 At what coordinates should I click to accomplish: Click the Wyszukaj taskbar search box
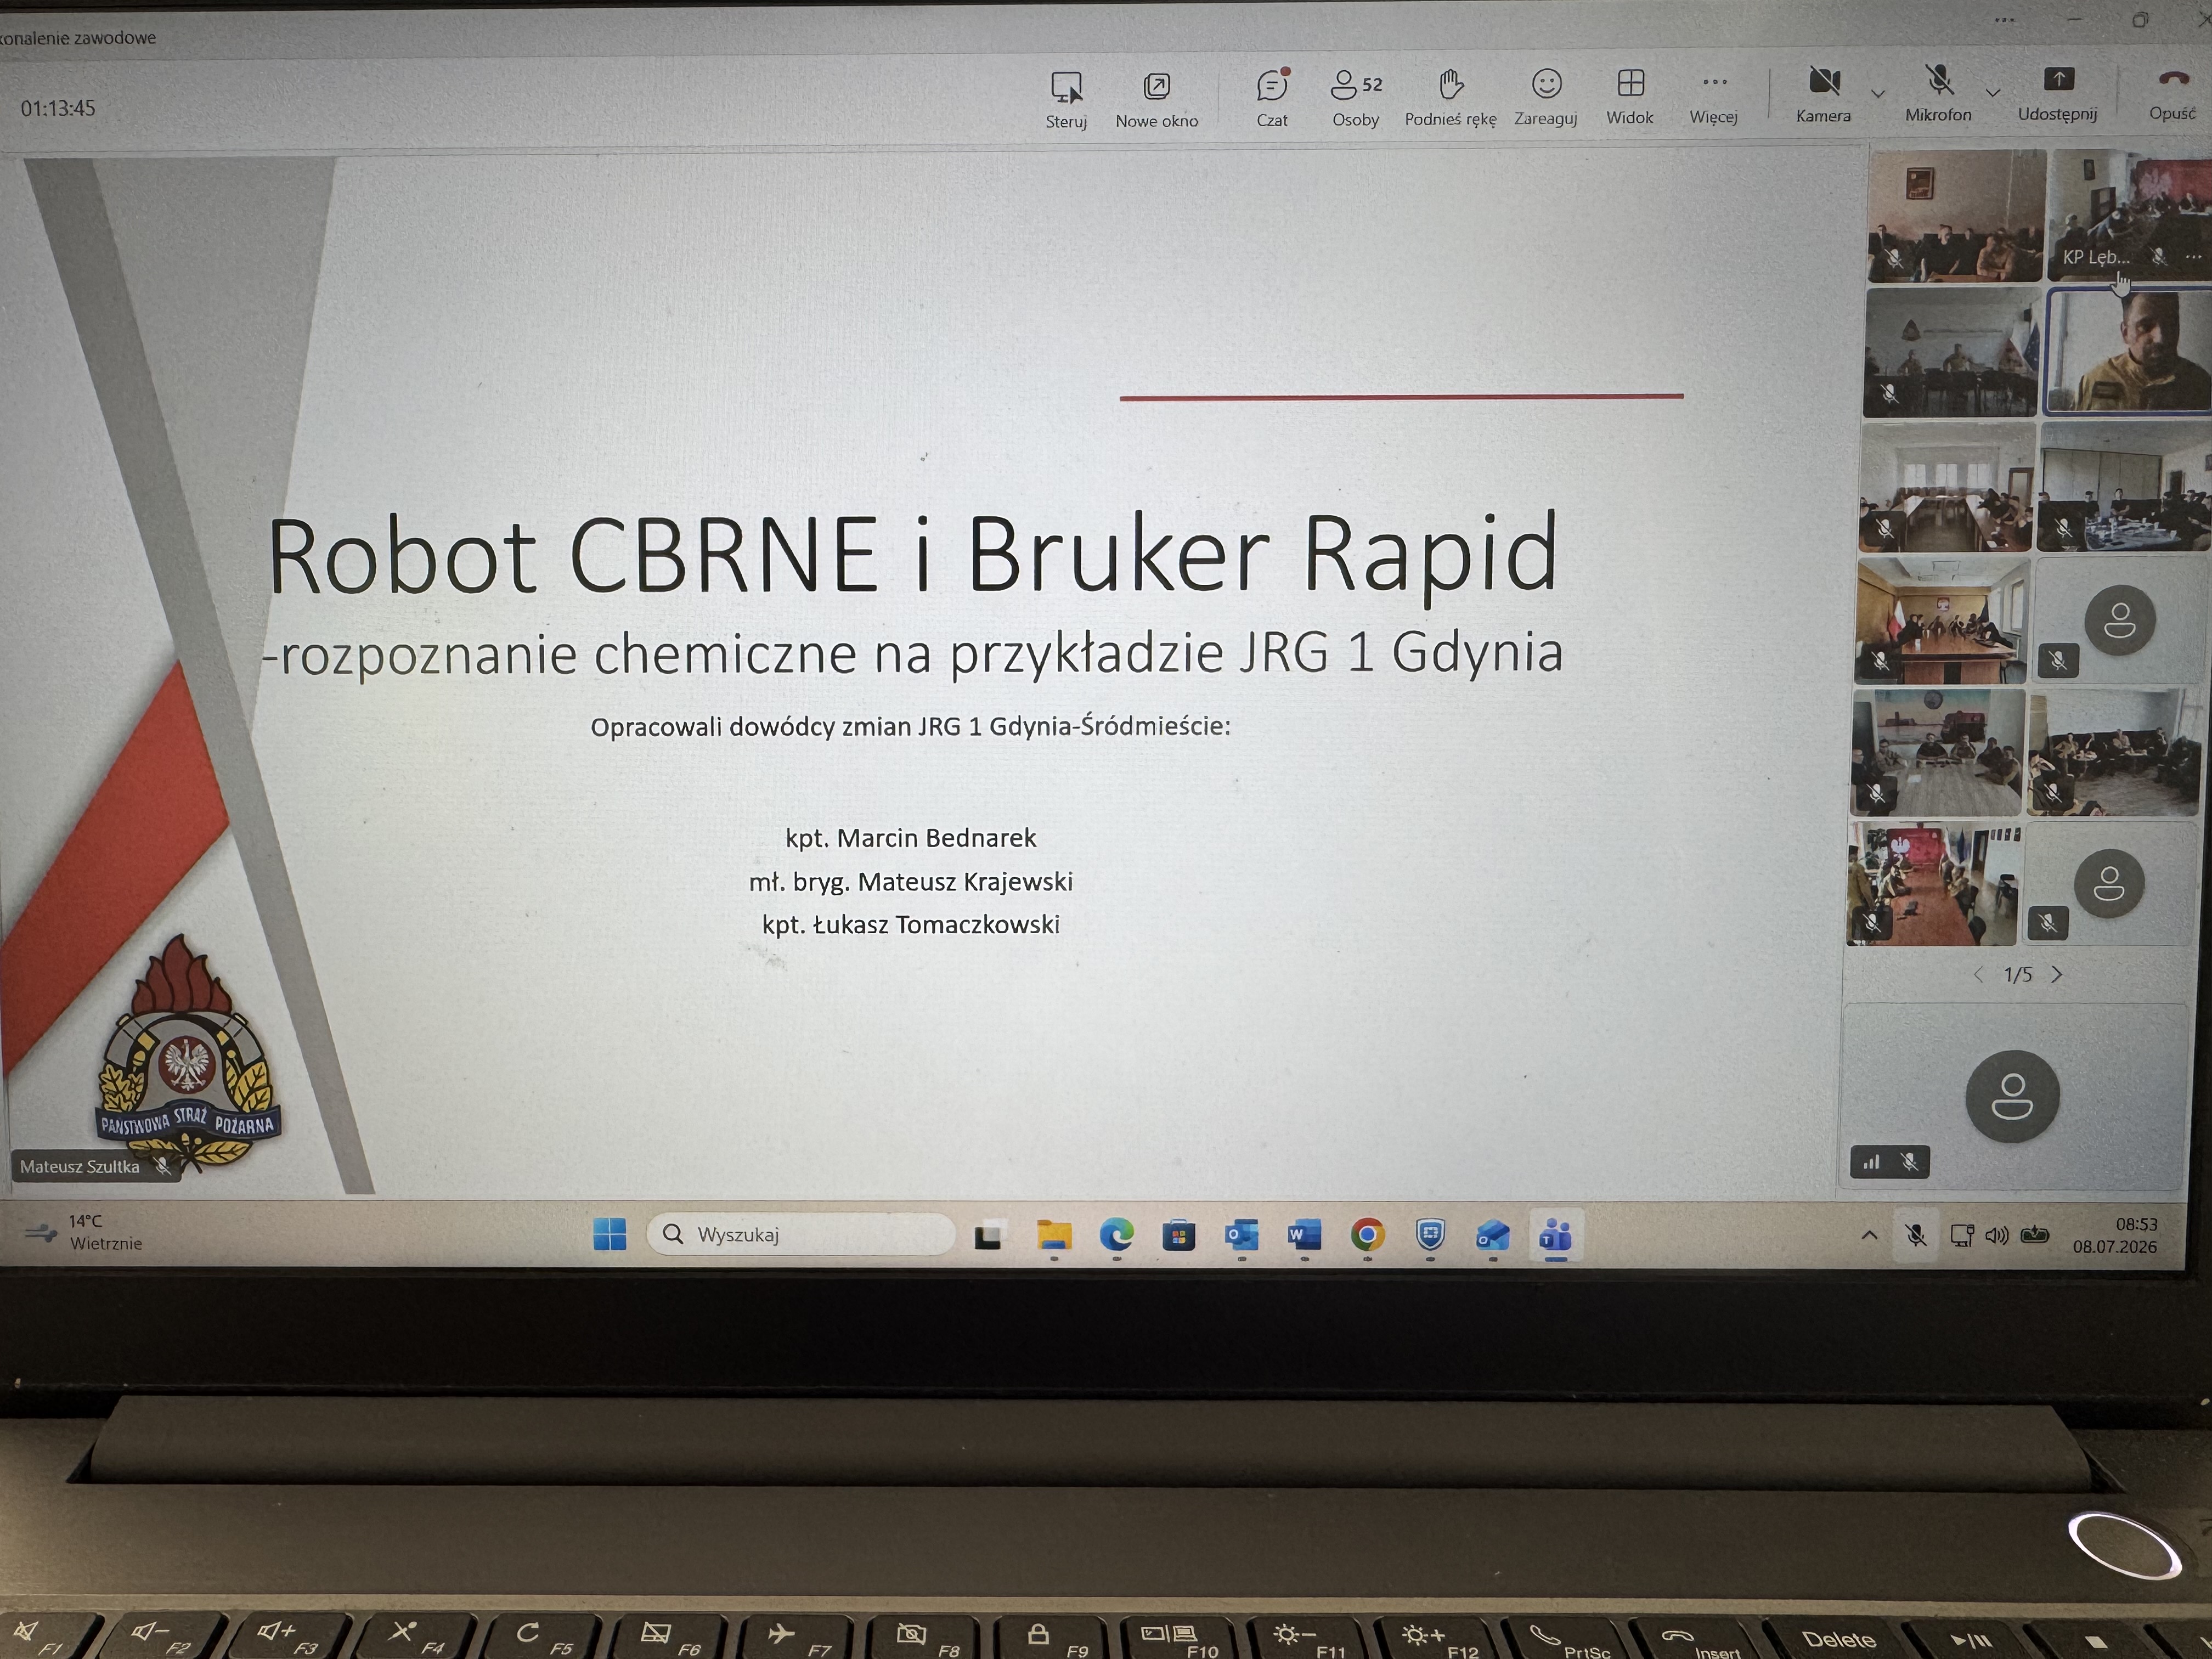pos(801,1234)
